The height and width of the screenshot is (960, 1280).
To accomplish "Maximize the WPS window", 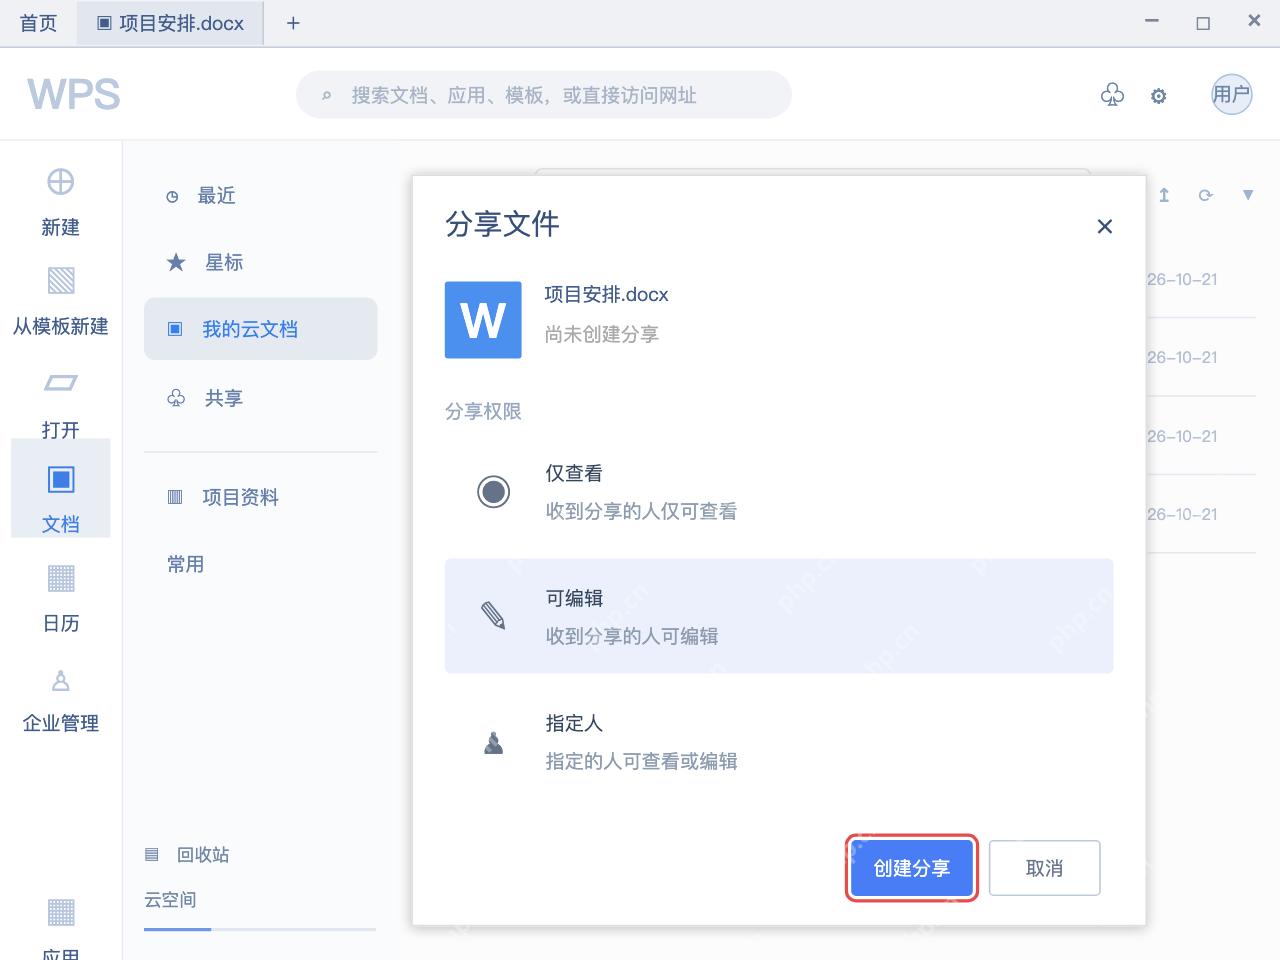I will (x=1203, y=22).
